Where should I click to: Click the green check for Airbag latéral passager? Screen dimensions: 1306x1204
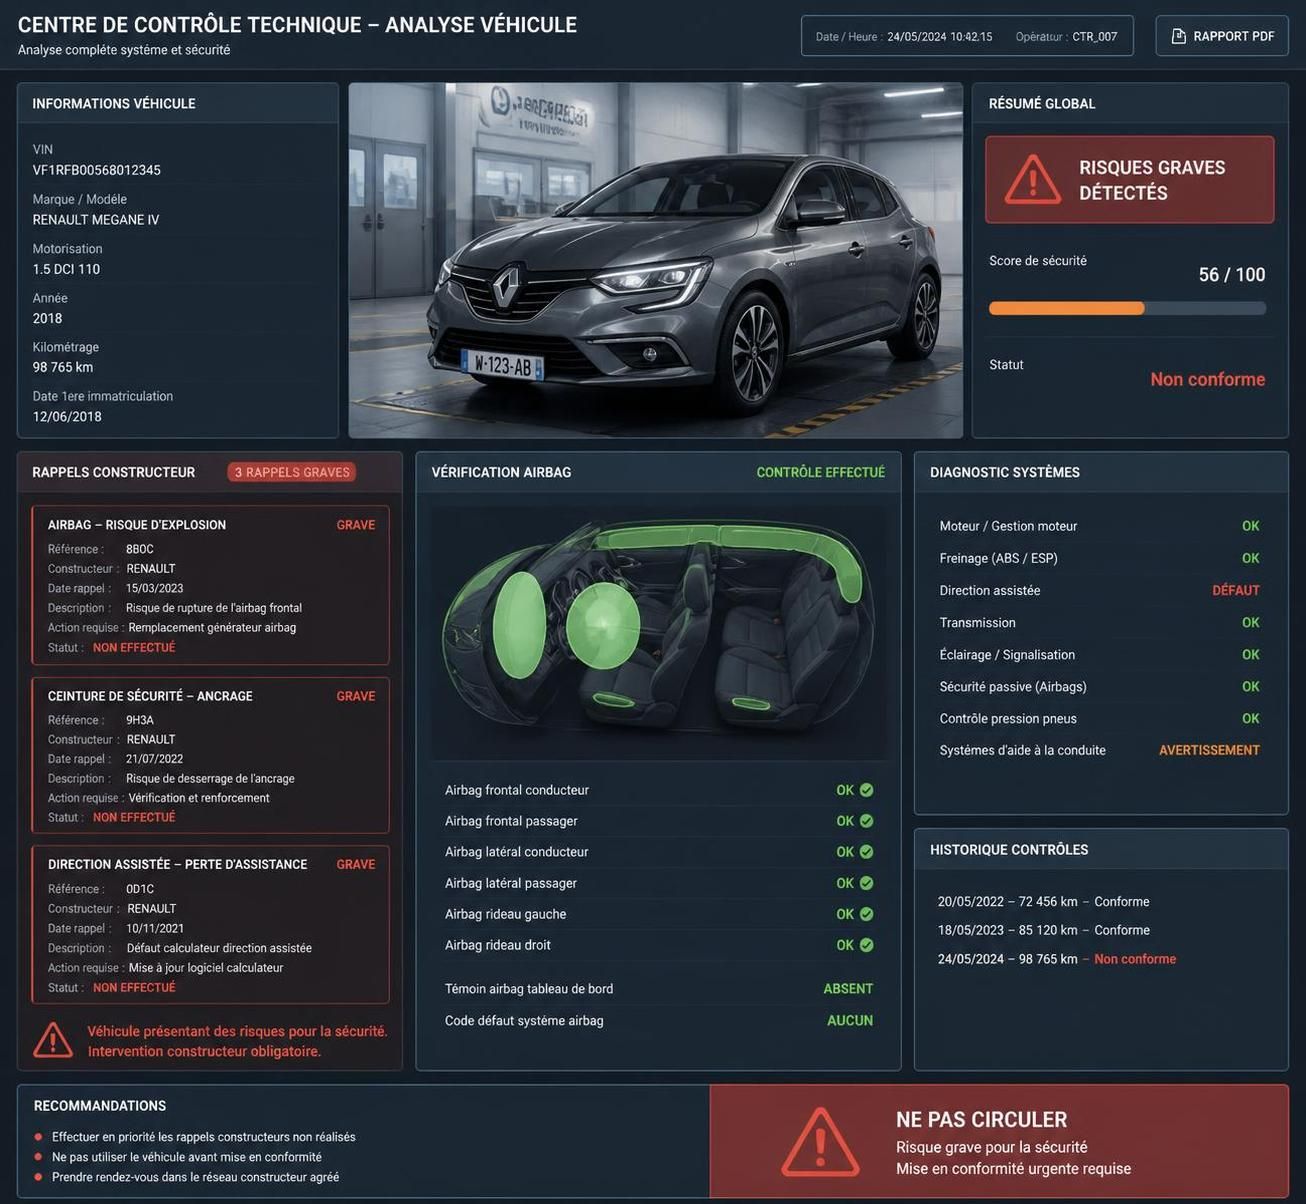click(866, 883)
